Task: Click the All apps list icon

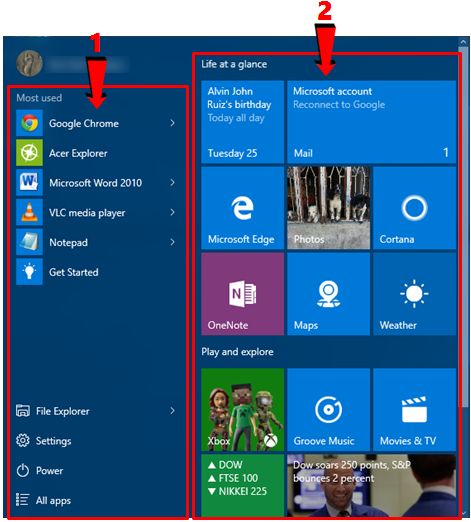Action: click(23, 500)
